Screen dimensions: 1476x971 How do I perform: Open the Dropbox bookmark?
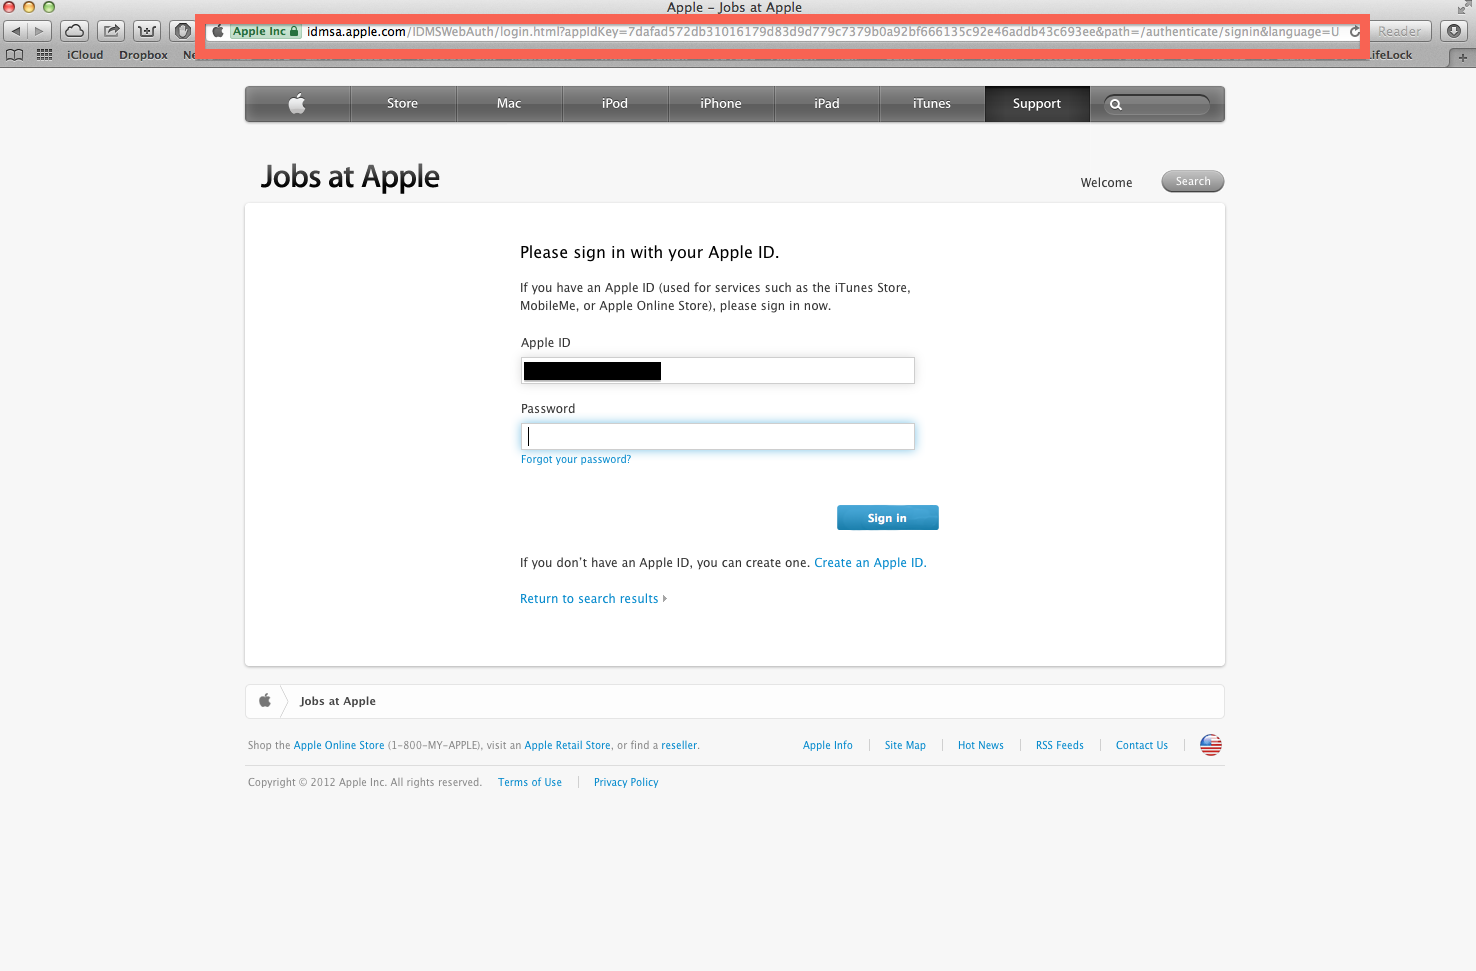tap(143, 55)
